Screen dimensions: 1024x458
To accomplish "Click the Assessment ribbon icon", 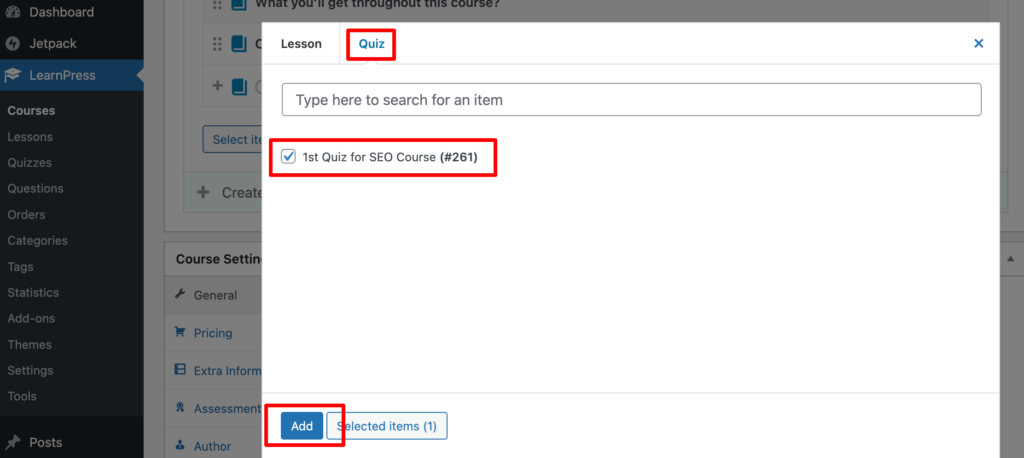I will (x=180, y=408).
